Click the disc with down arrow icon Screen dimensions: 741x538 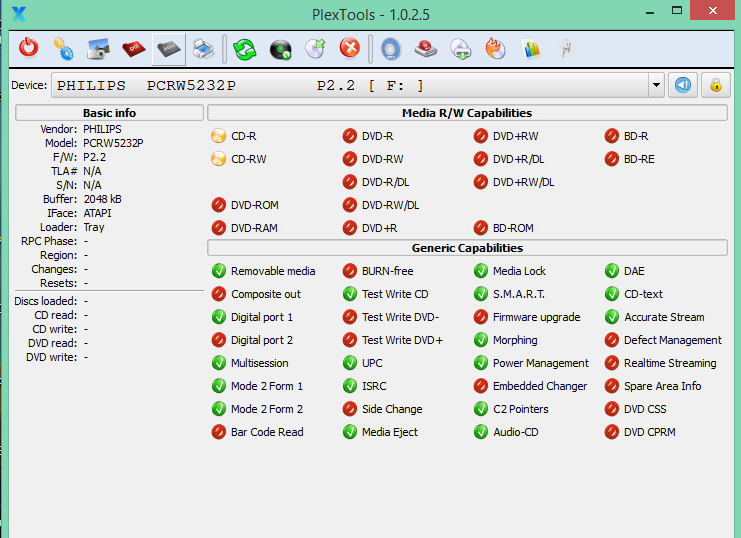(x=461, y=49)
